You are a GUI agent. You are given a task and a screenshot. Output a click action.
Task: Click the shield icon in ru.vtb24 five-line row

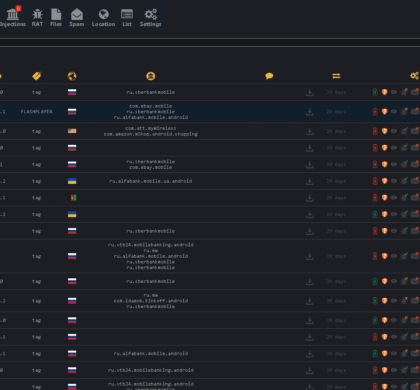point(384,256)
